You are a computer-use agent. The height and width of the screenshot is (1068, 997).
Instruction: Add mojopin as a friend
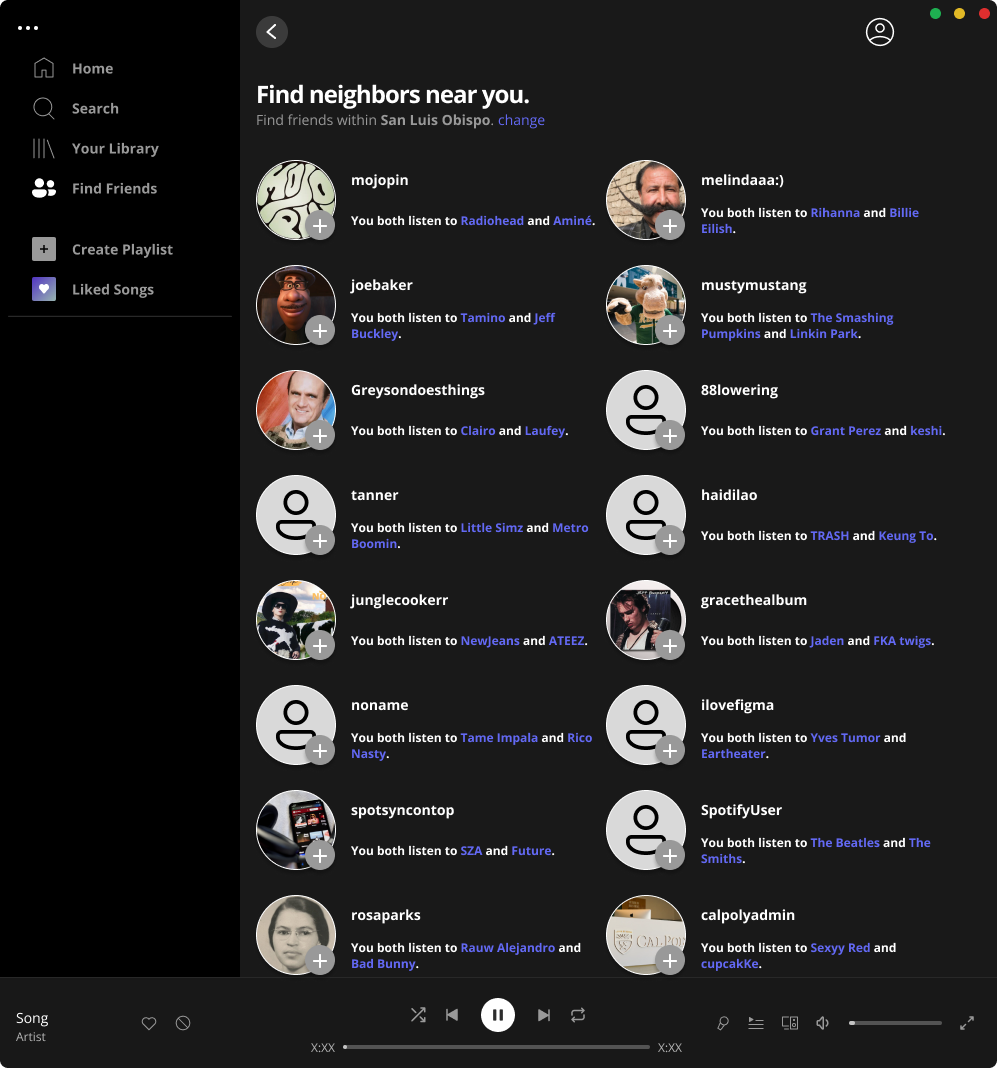[x=320, y=226]
